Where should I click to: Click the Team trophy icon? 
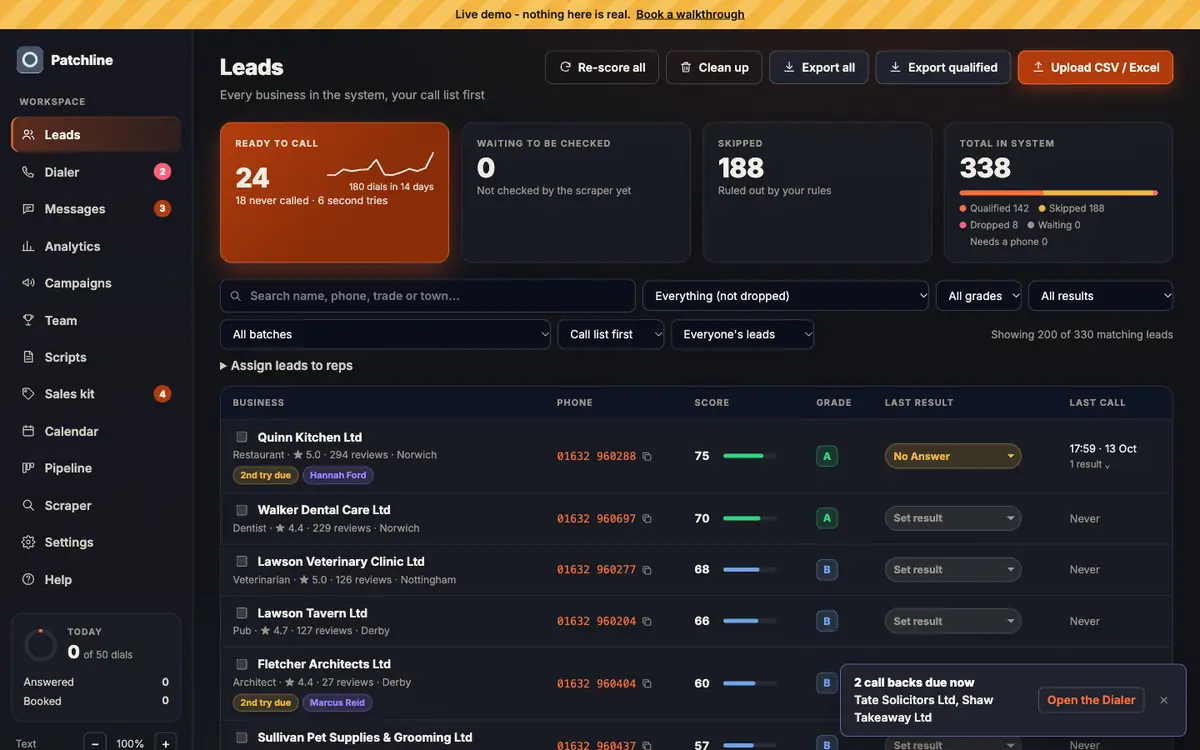[28, 320]
